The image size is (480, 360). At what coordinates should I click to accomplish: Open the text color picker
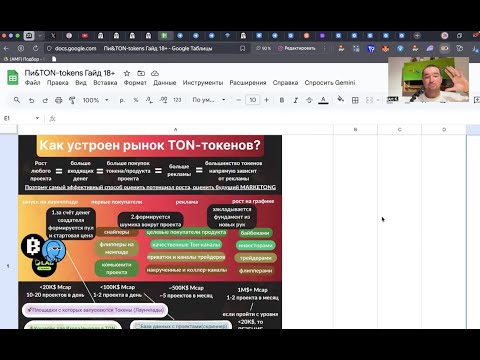click(323, 100)
